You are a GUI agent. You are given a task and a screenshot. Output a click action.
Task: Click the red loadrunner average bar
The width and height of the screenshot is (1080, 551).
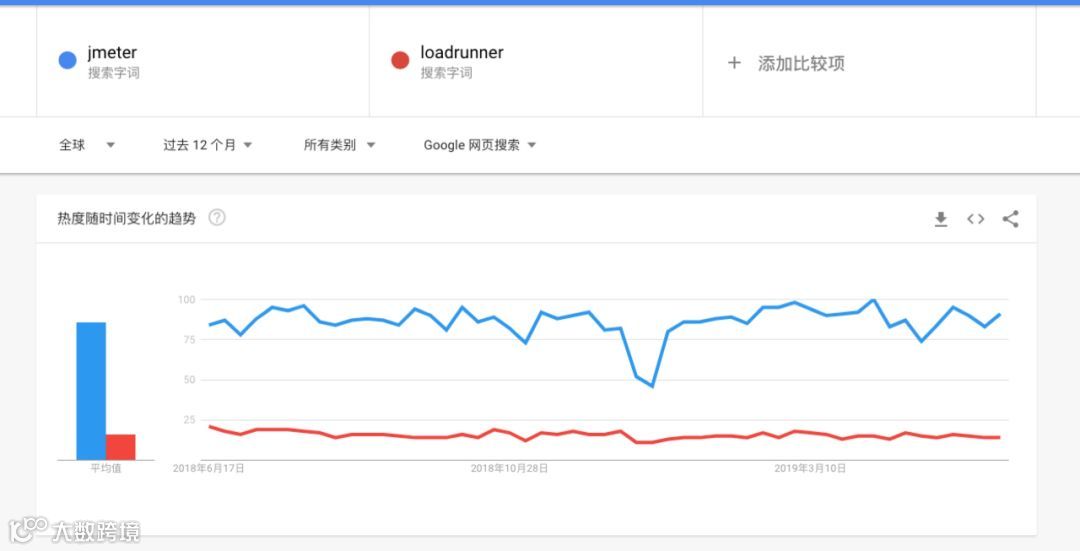click(120, 447)
